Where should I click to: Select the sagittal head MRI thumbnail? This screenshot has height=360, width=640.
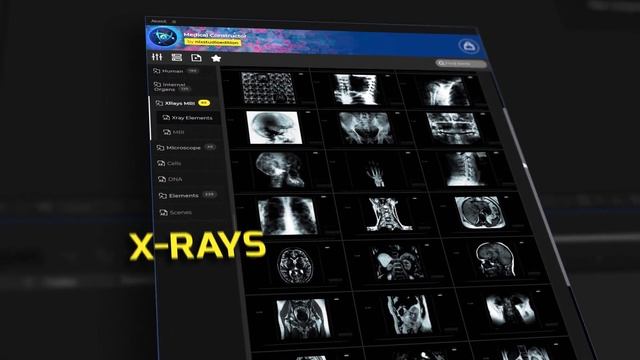click(x=496, y=260)
